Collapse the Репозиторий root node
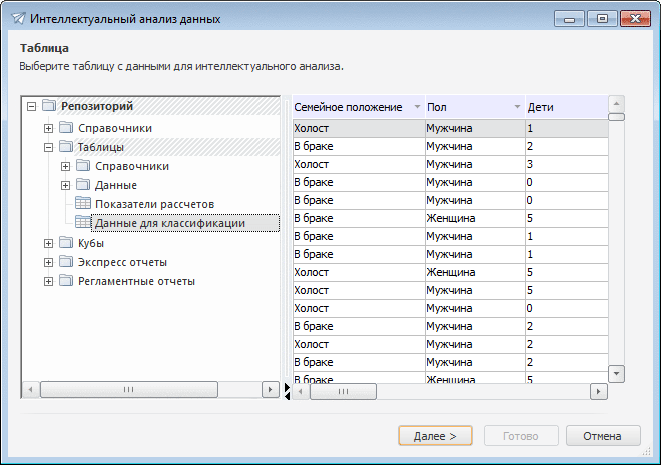Screen dimensions: 661x465 point(32,106)
